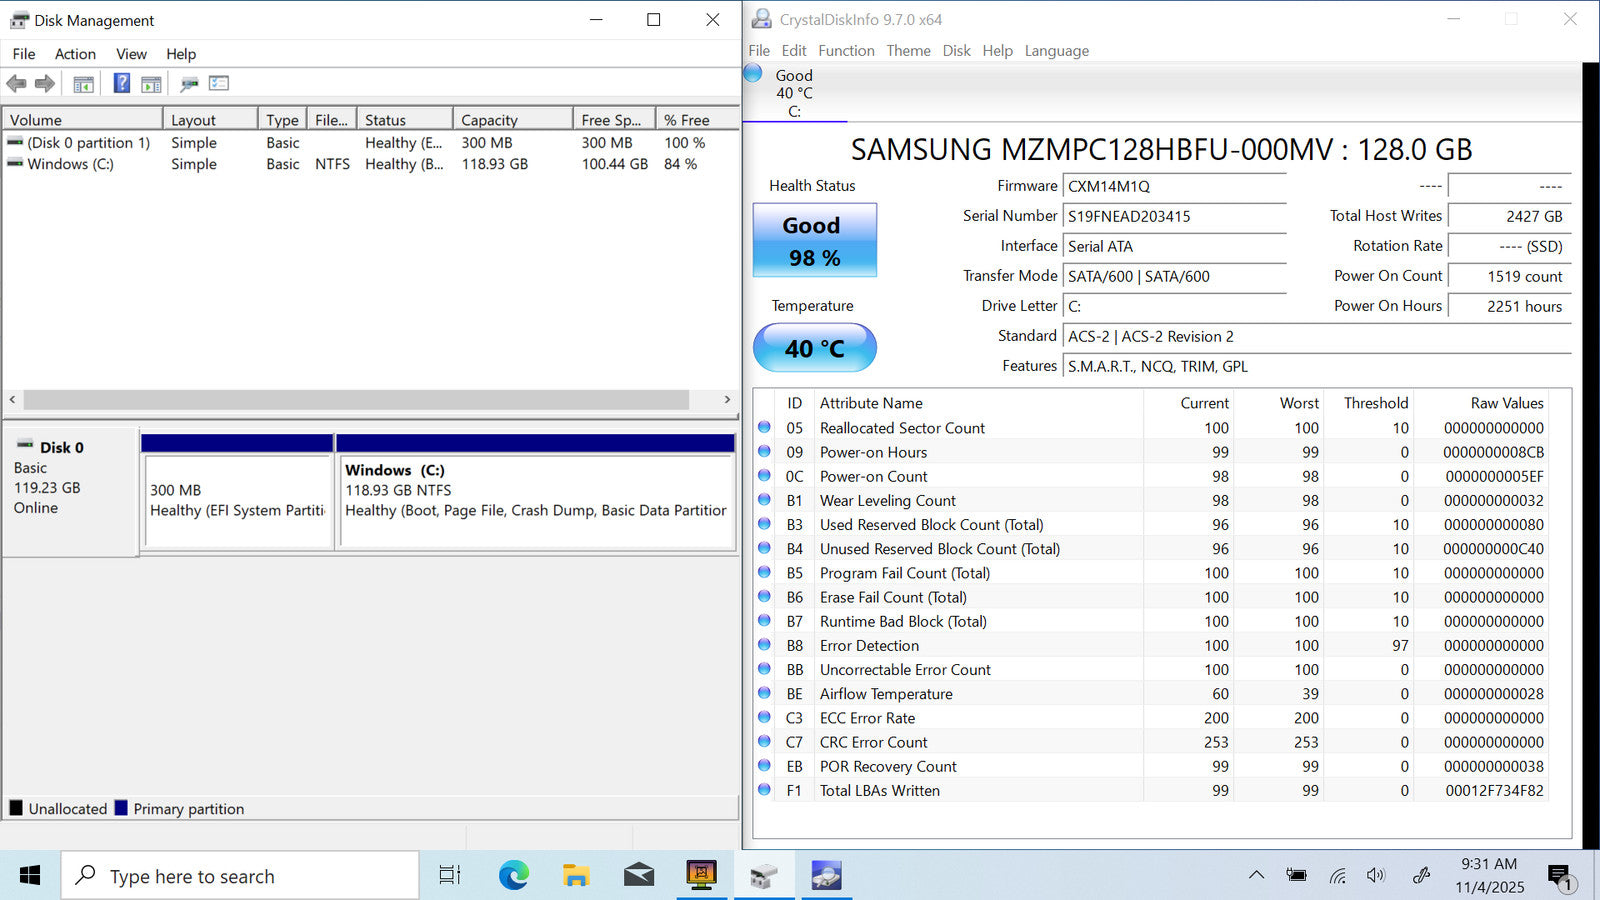Click the disk drive icon in Disk Management toolbar
1600x900 pixels.
189,84
